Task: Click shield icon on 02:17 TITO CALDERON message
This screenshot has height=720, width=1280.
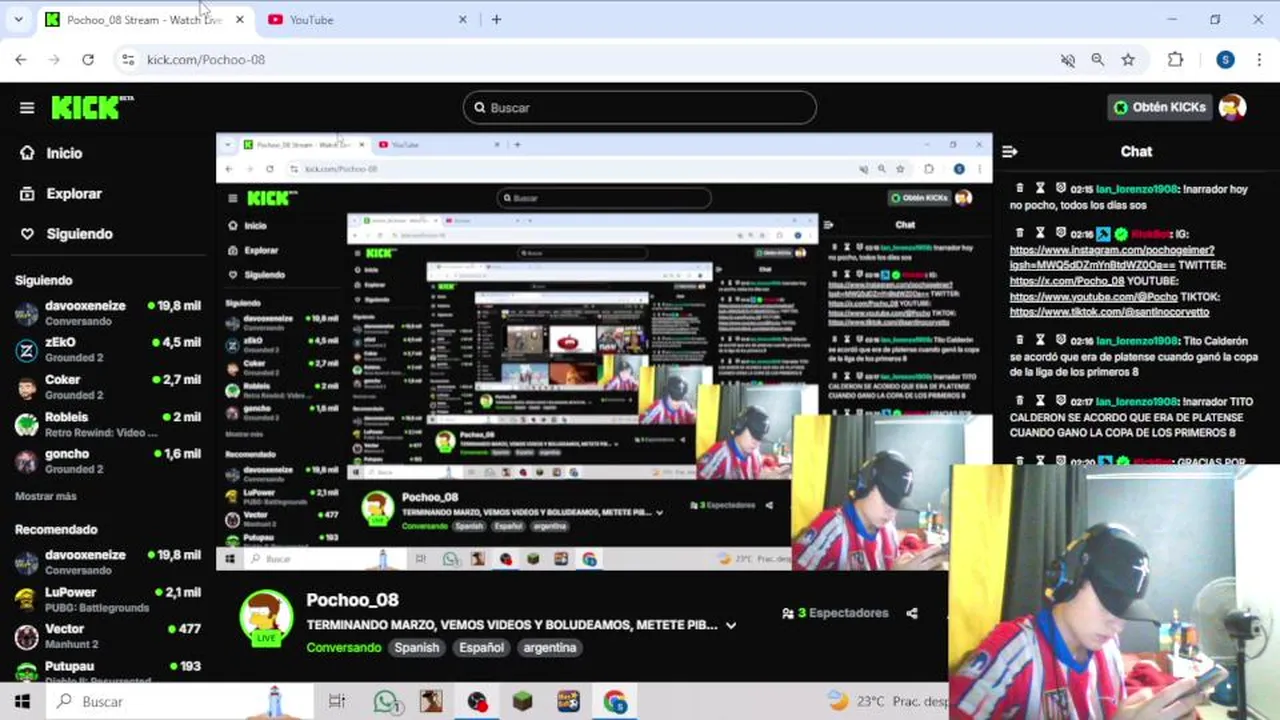Action: (1060, 401)
